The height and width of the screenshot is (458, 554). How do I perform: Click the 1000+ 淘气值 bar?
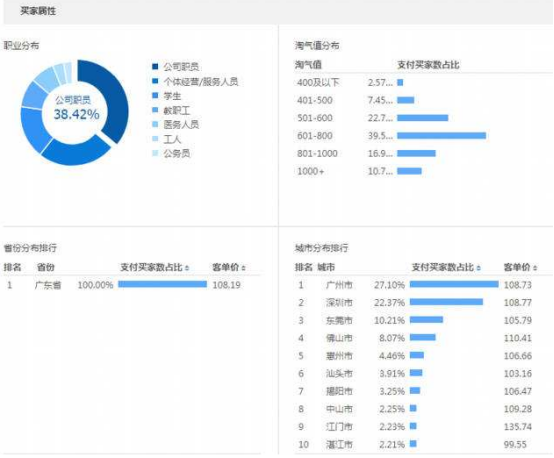(409, 171)
